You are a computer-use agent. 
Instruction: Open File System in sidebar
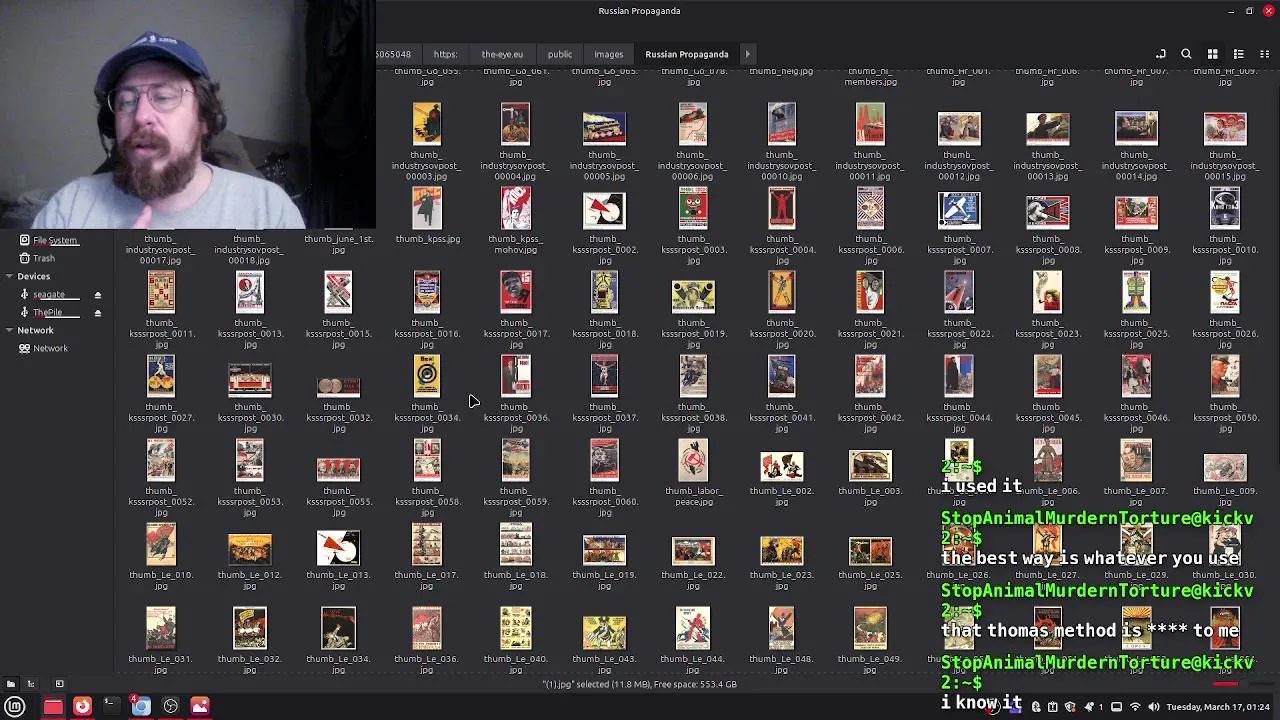pyautogui.click(x=55, y=240)
